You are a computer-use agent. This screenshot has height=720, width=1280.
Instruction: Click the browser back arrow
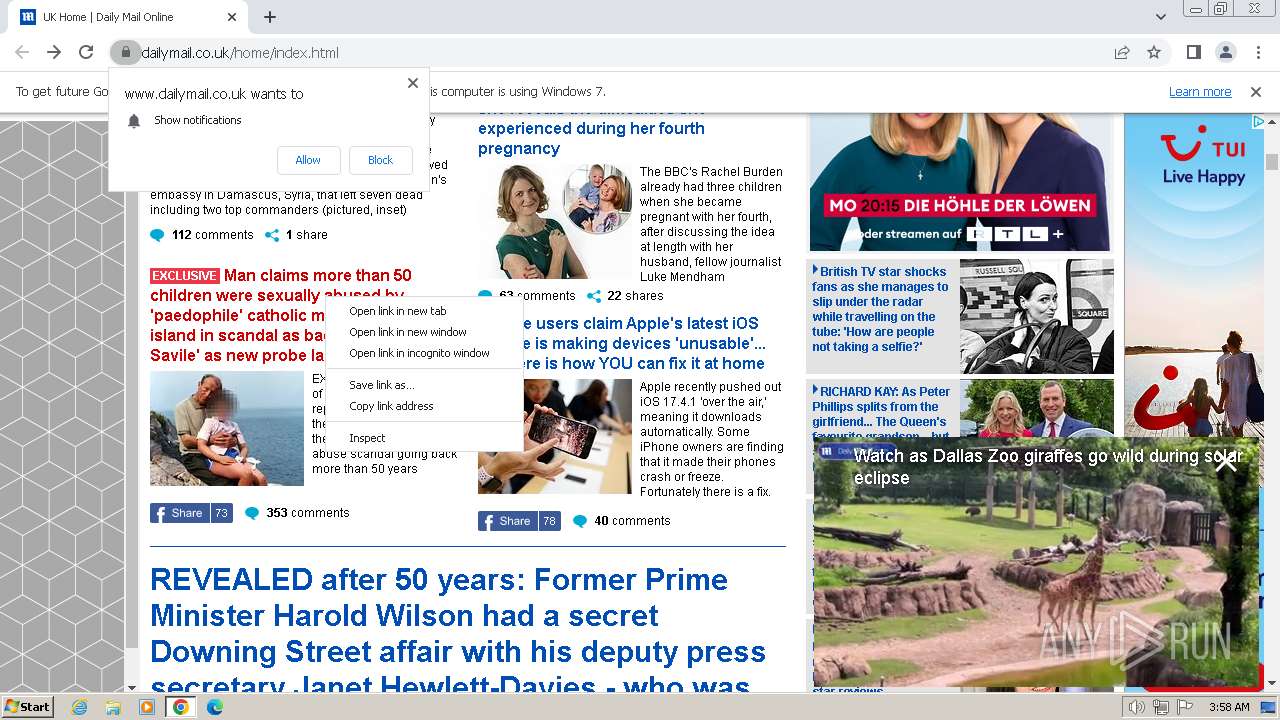pos(22,52)
